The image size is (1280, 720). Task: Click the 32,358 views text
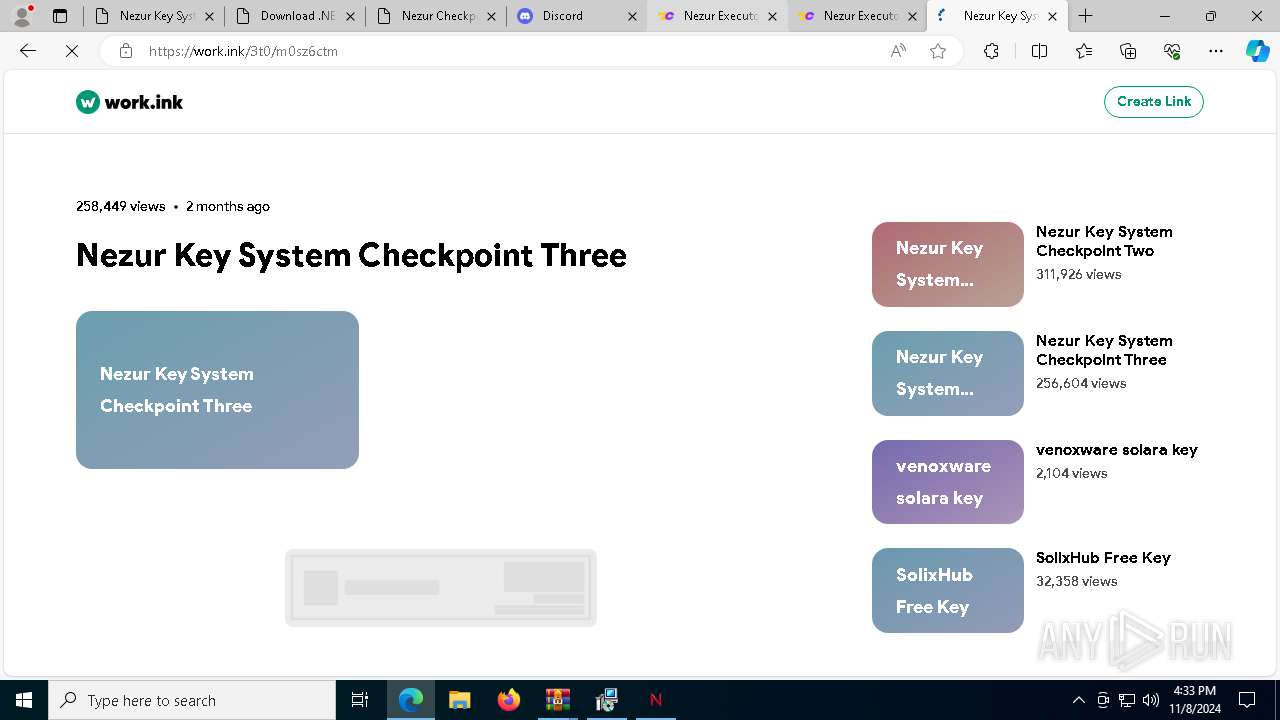tap(1077, 581)
